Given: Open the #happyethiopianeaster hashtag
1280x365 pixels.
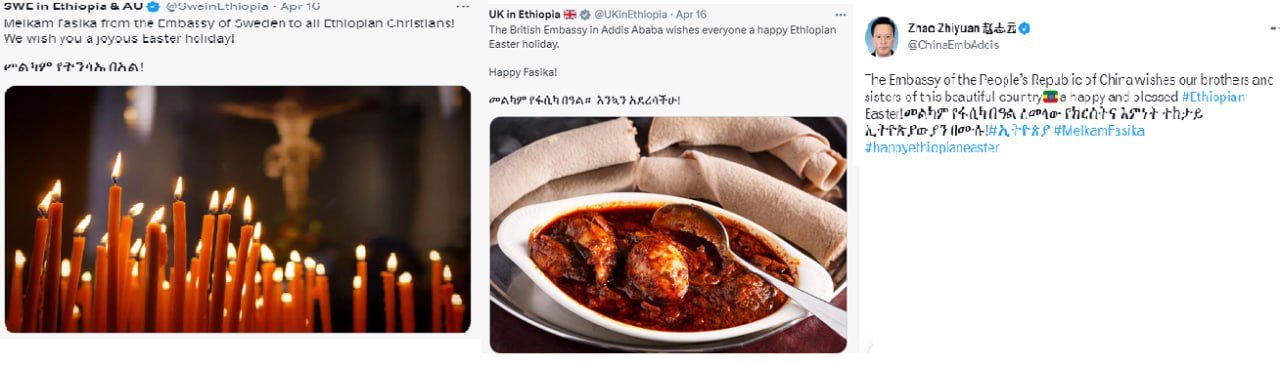Looking at the screenshot, I should 932,148.
